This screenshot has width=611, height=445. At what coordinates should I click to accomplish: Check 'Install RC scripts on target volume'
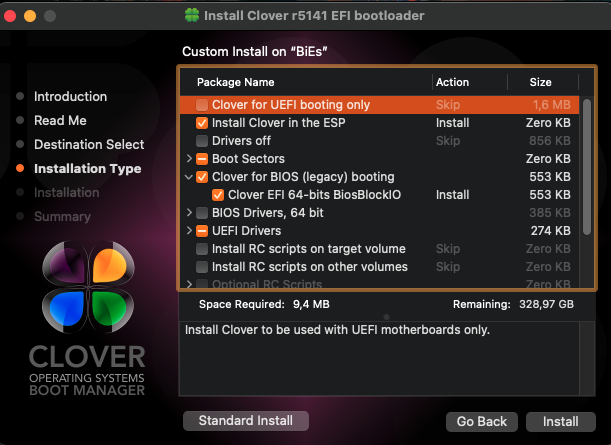point(202,249)
